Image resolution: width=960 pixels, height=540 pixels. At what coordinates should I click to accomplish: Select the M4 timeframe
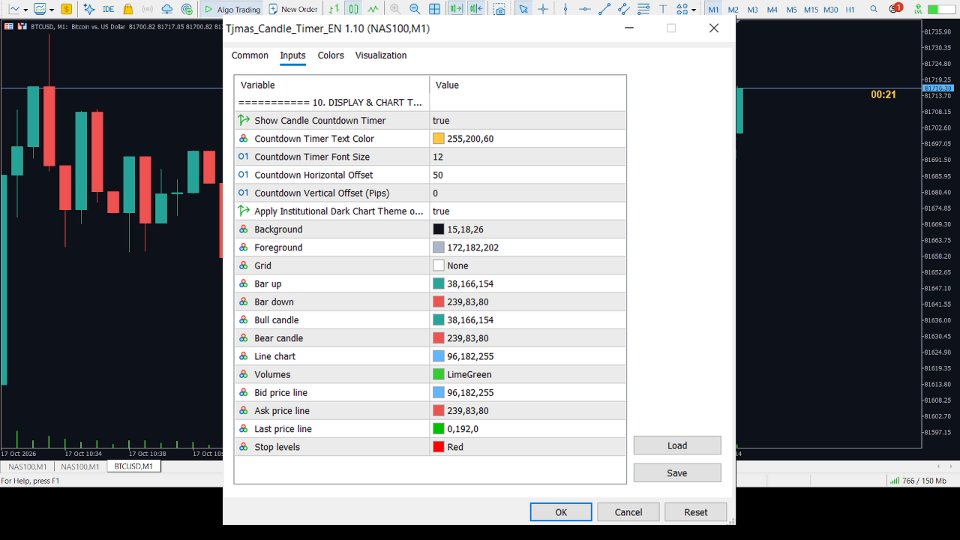[772, 9]
